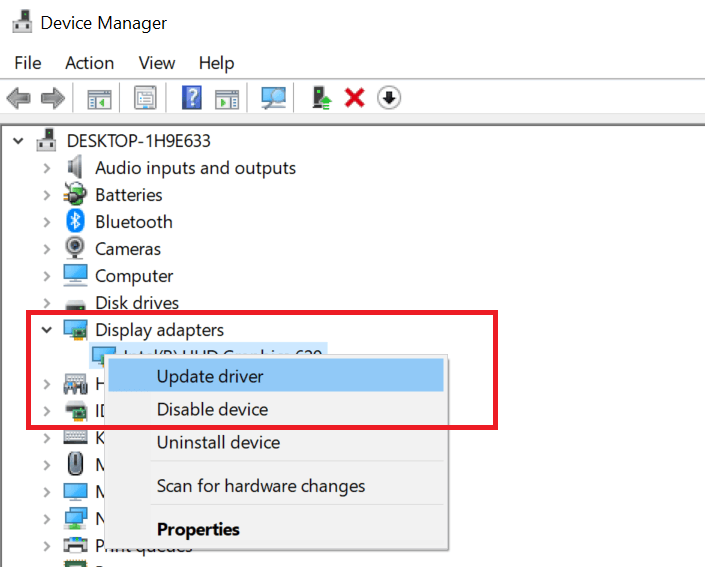Screen dimensions: 705x567
Task: Open the Help menu
Action: [x=216, y=63]
